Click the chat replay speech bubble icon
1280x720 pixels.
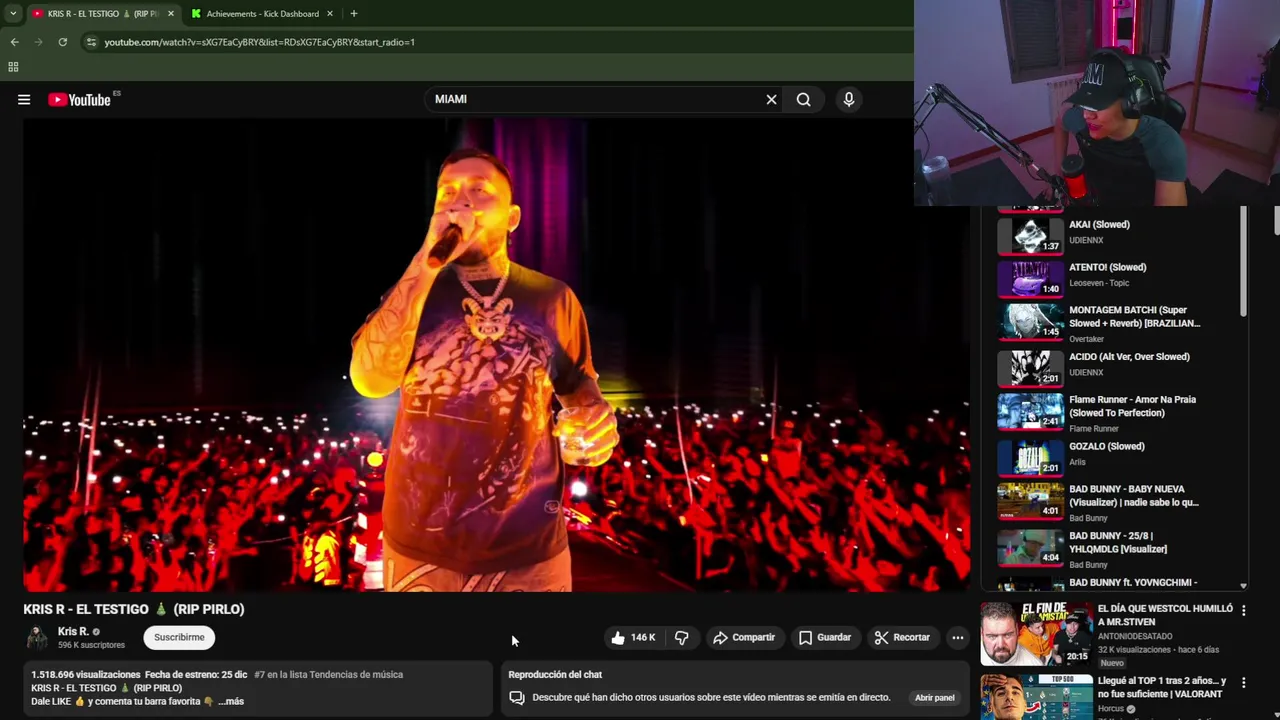pyautogui.click(x=517, y=697)
